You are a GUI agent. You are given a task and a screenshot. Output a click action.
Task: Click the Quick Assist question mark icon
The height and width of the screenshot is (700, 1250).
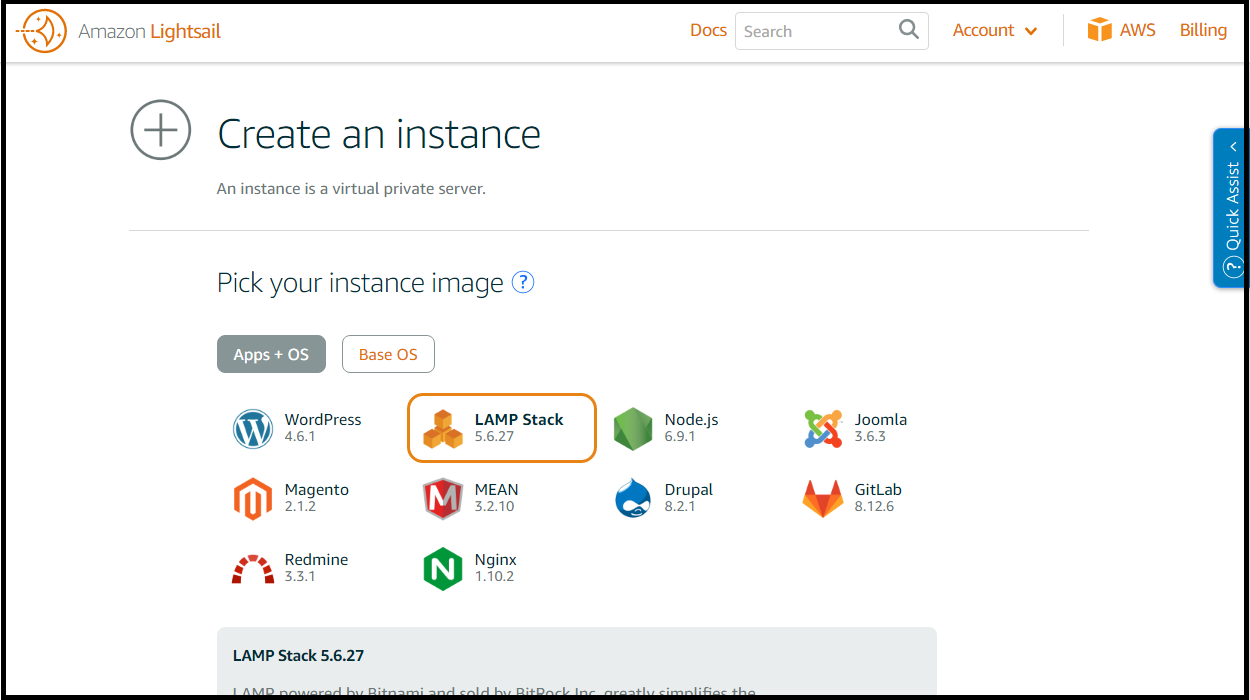tap(1232, 268)
